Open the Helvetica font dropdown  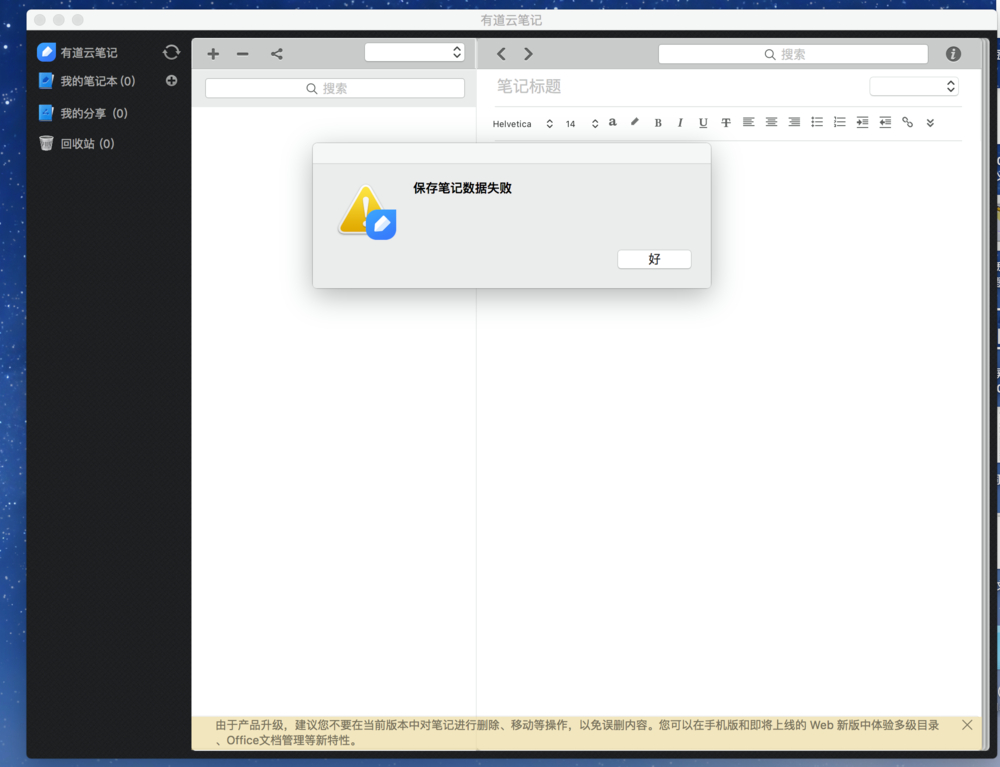click(522, 124)
